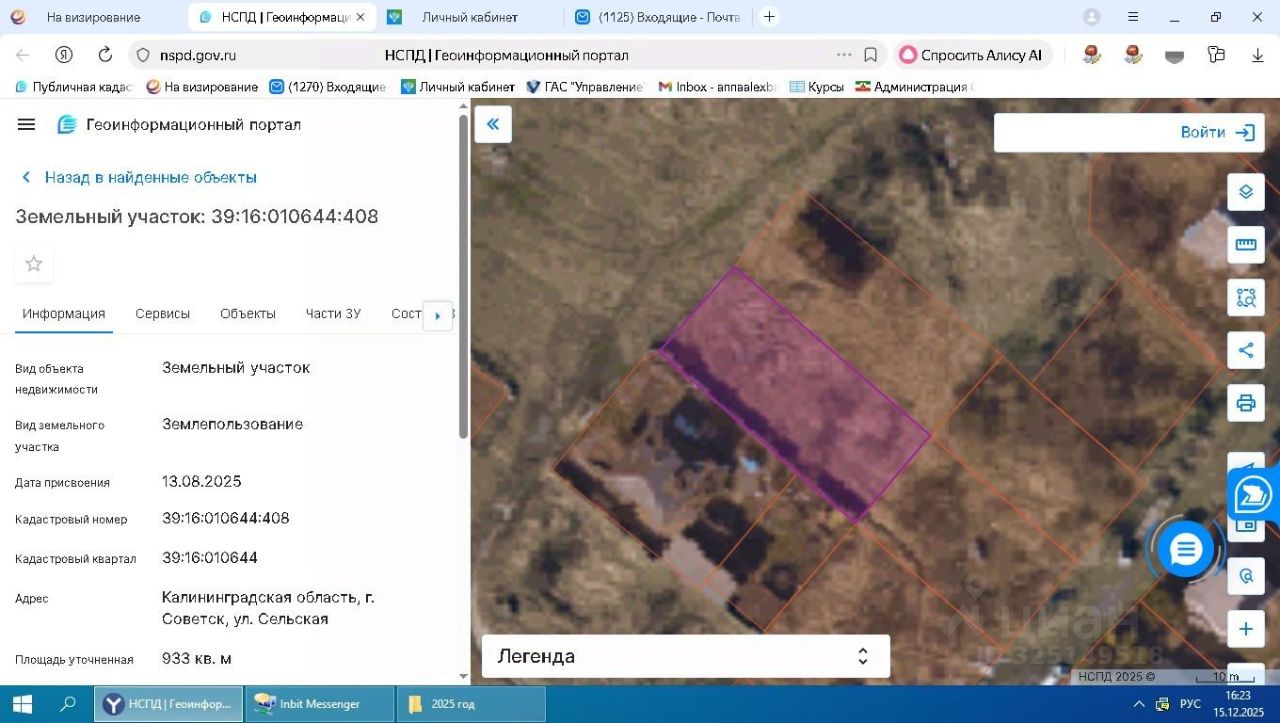Click Назад в найденные объекты link
This screenshot has width=1280, height=723.
click(139, 177)
